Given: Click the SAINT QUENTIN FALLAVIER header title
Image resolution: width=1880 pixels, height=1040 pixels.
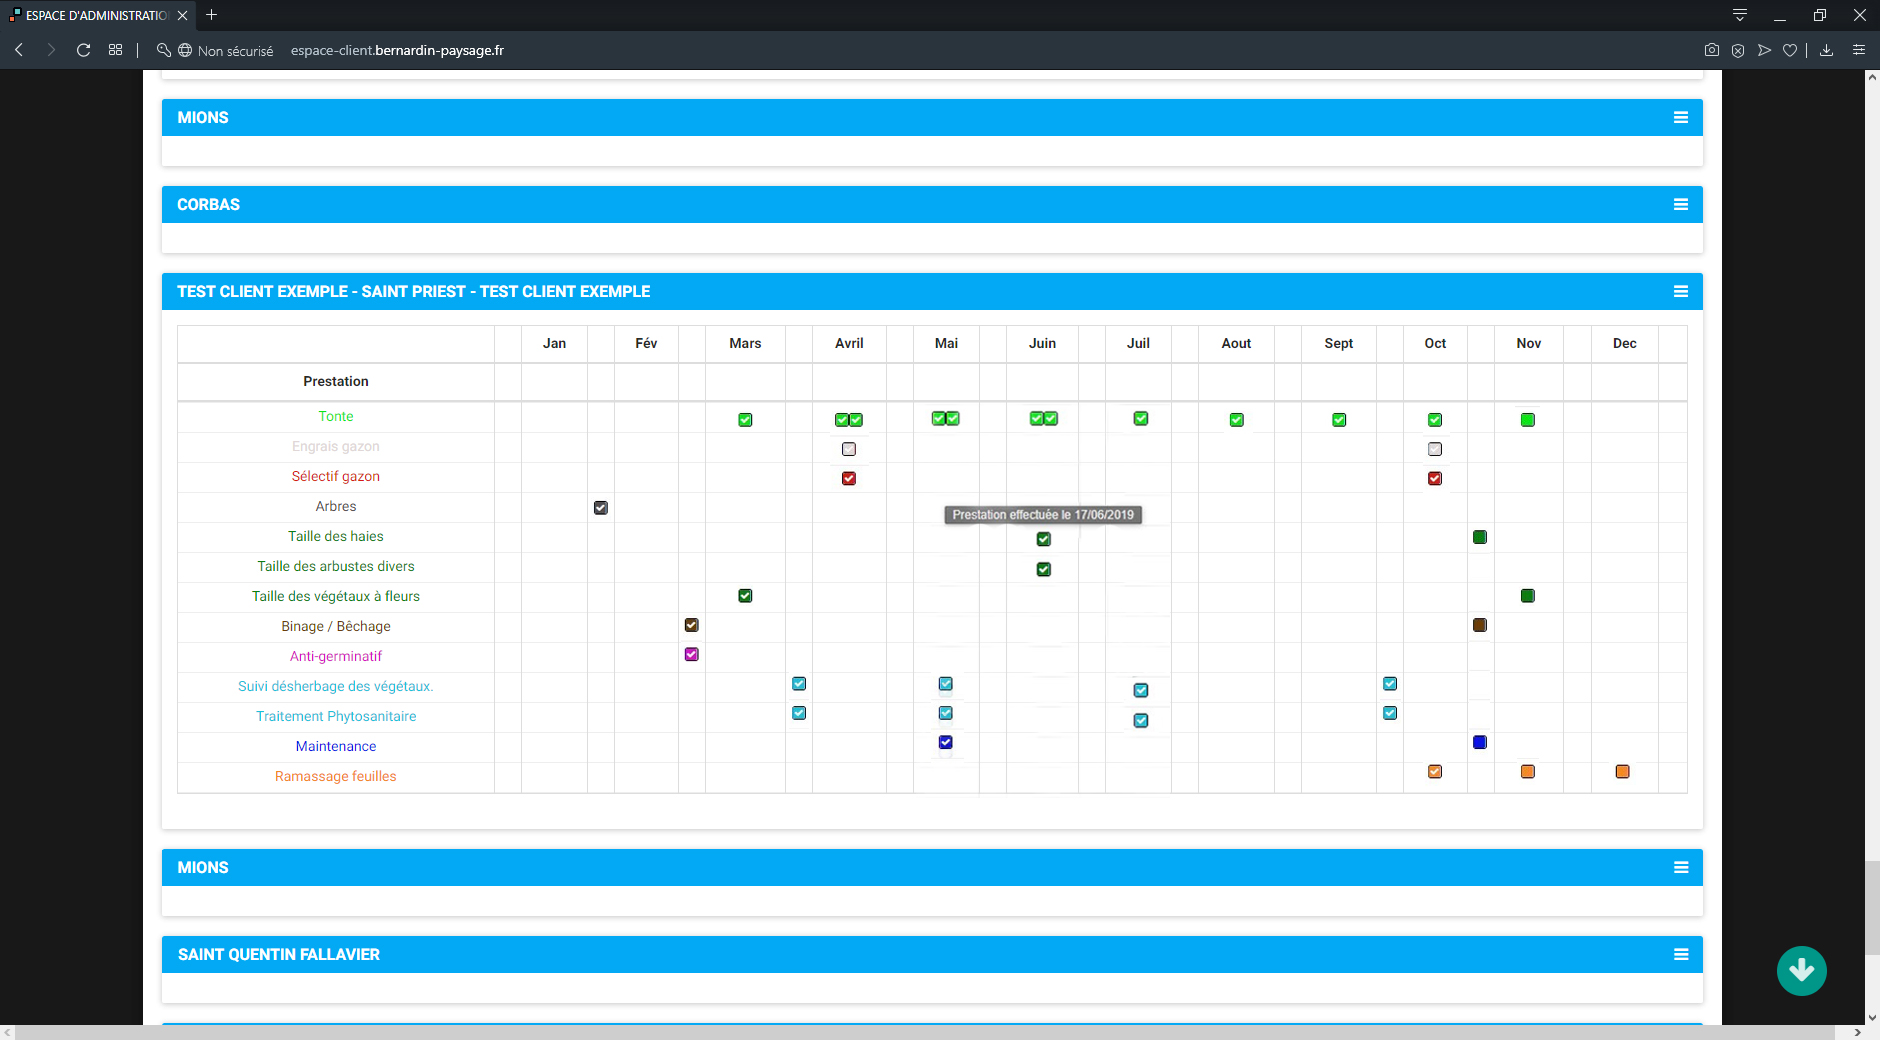Looking at the screenshot, I should coord(279,954).
